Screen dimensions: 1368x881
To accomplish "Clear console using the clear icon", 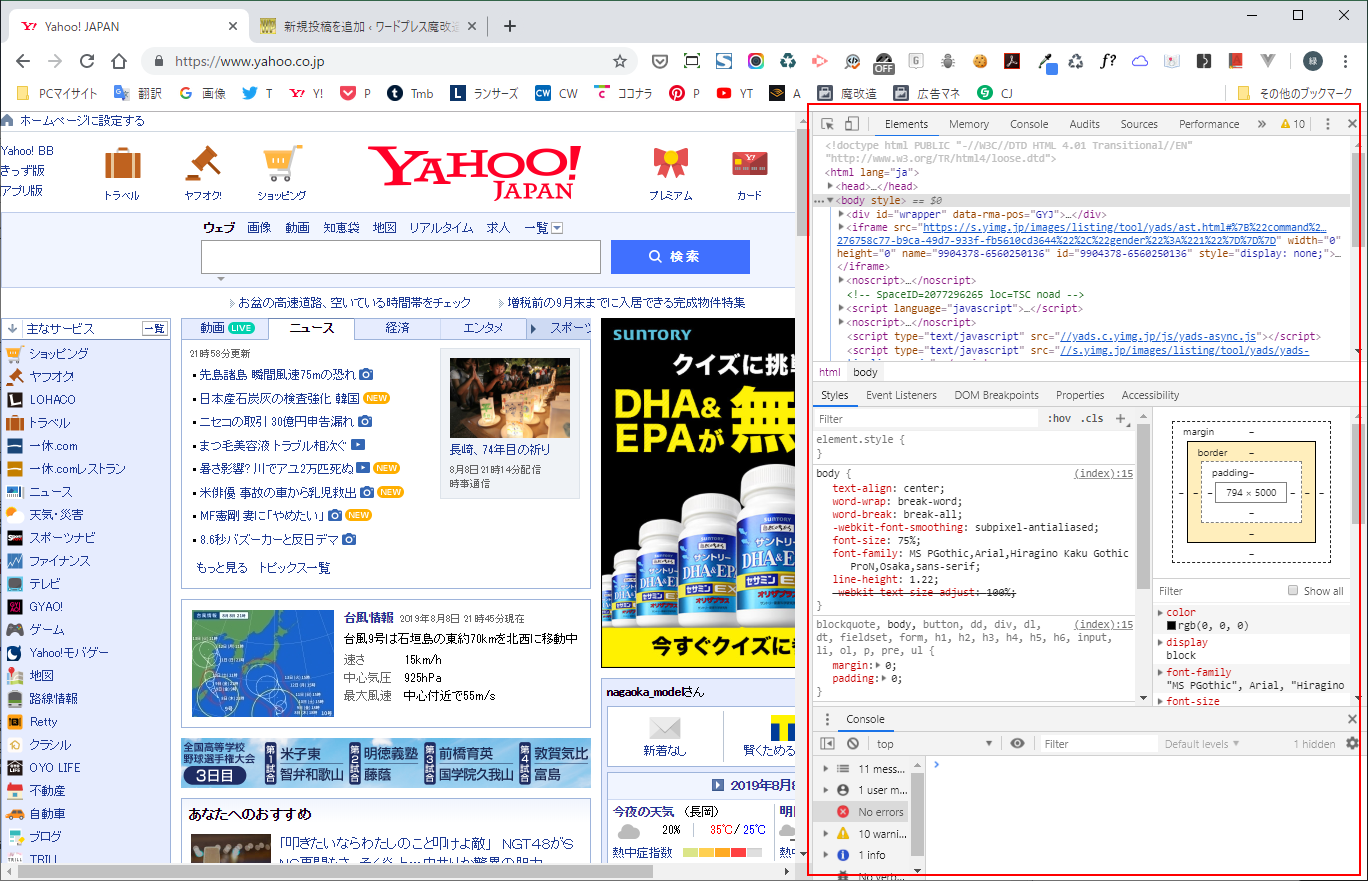I will tap(852, 744).
